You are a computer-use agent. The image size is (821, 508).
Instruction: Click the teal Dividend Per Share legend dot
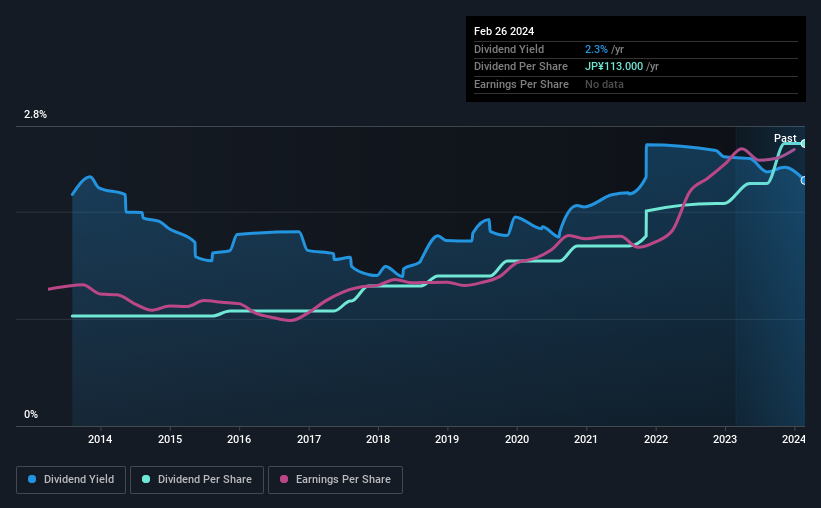[x=146, y=479]
